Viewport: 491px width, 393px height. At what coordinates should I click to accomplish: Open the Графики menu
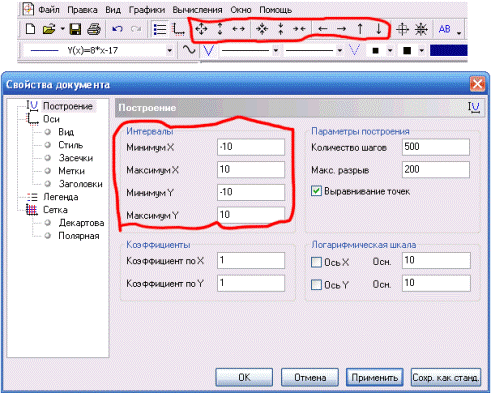[147, 10]
